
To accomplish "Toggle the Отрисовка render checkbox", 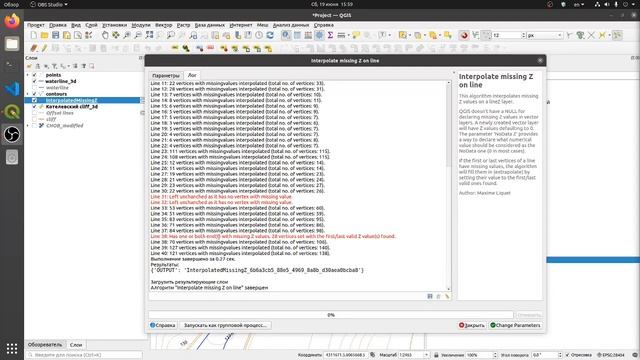I will (567, 355).
